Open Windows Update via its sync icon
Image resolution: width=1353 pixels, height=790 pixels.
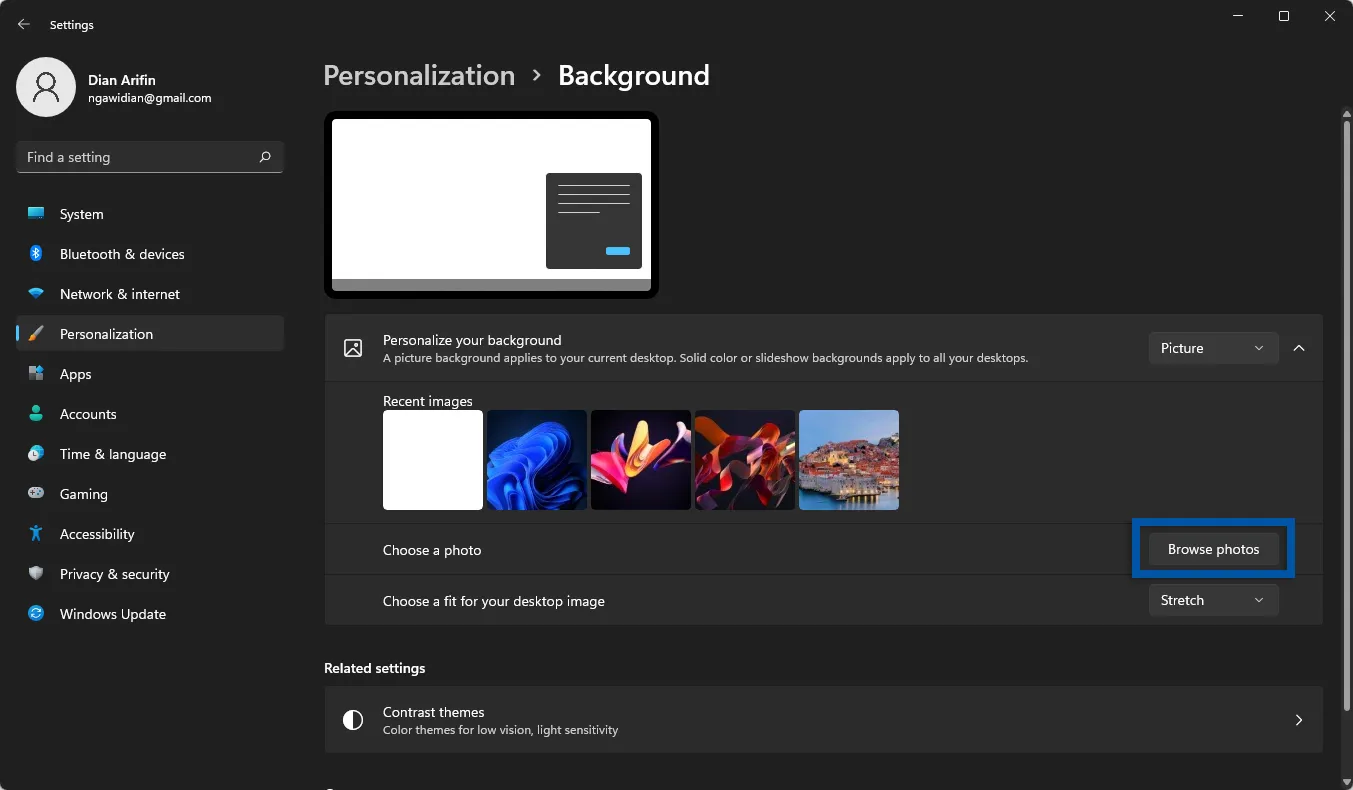tap(36, 614)
